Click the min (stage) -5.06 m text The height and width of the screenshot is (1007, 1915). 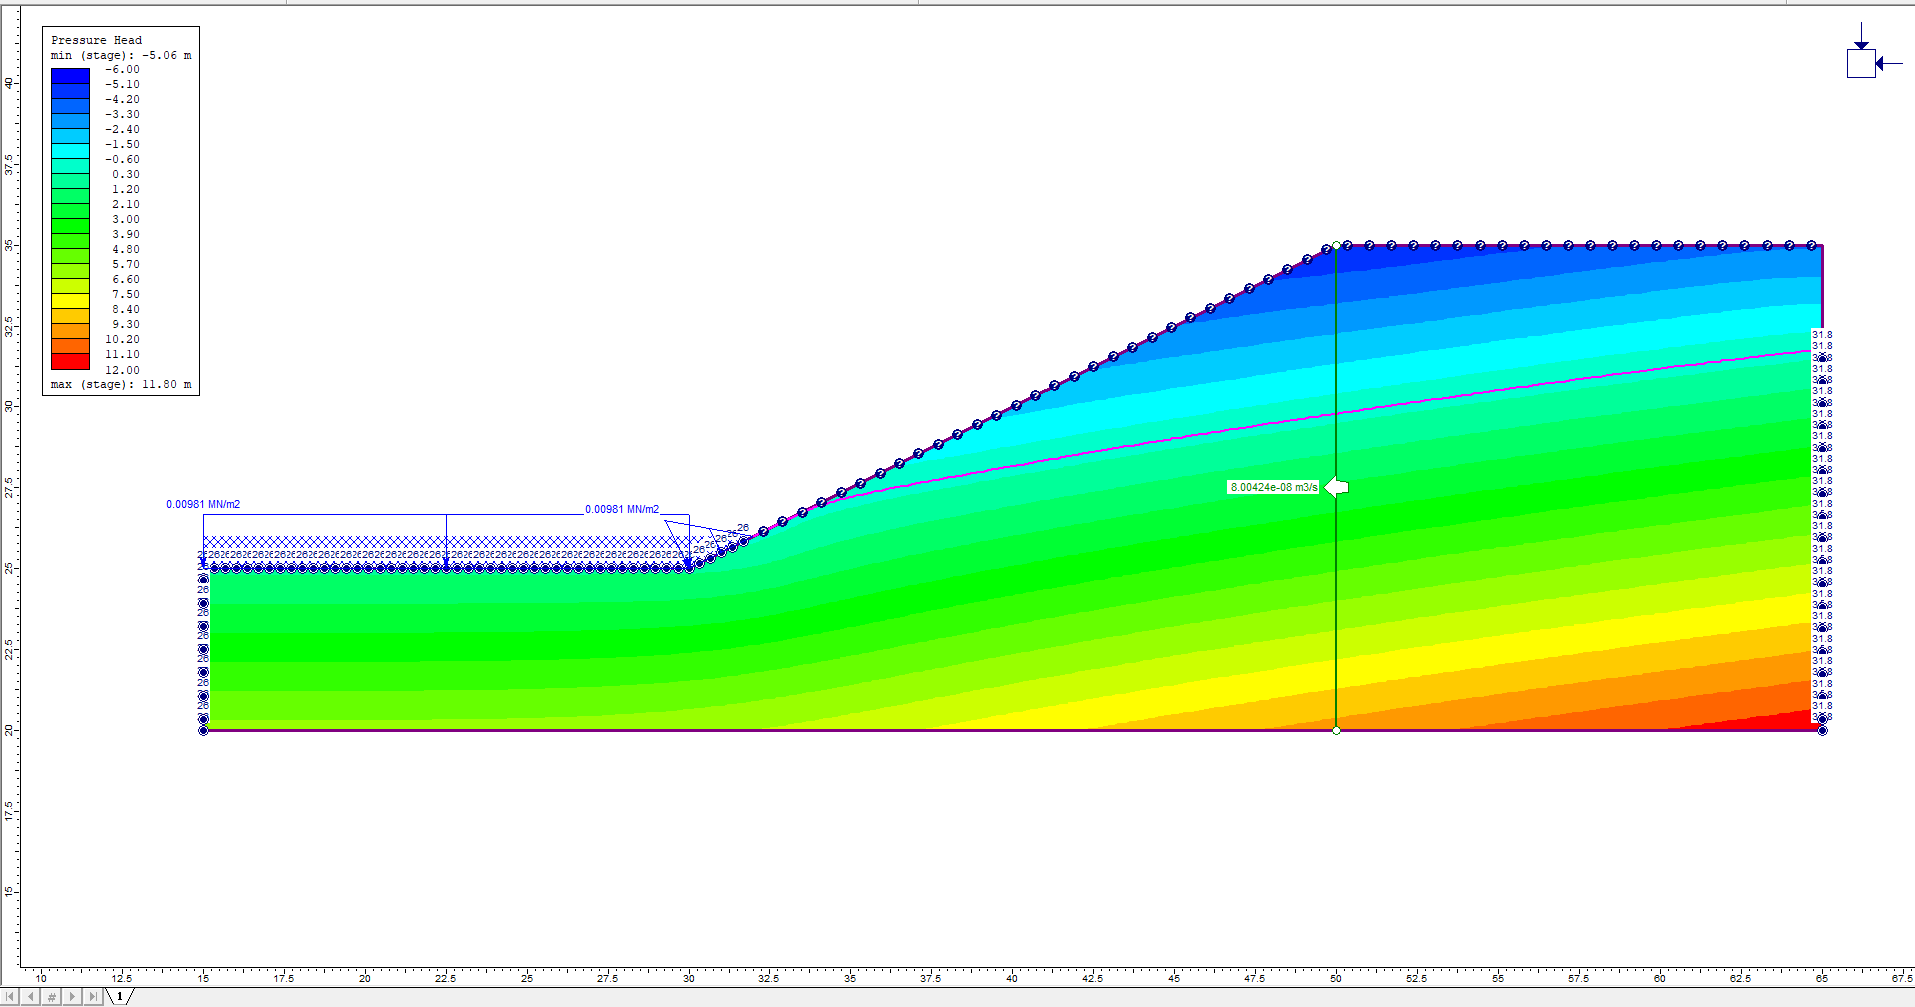coord(121,55)
